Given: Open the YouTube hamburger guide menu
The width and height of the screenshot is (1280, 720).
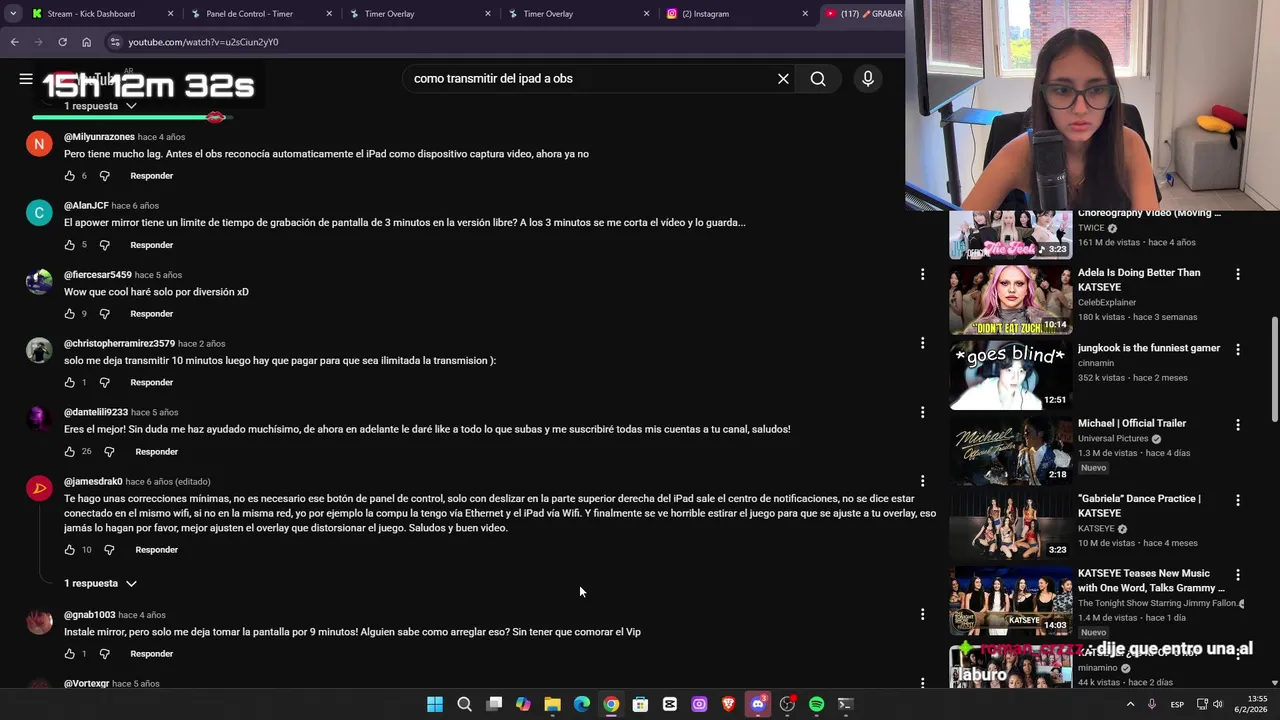Looking at the screenshot, I should click(26, 78).
